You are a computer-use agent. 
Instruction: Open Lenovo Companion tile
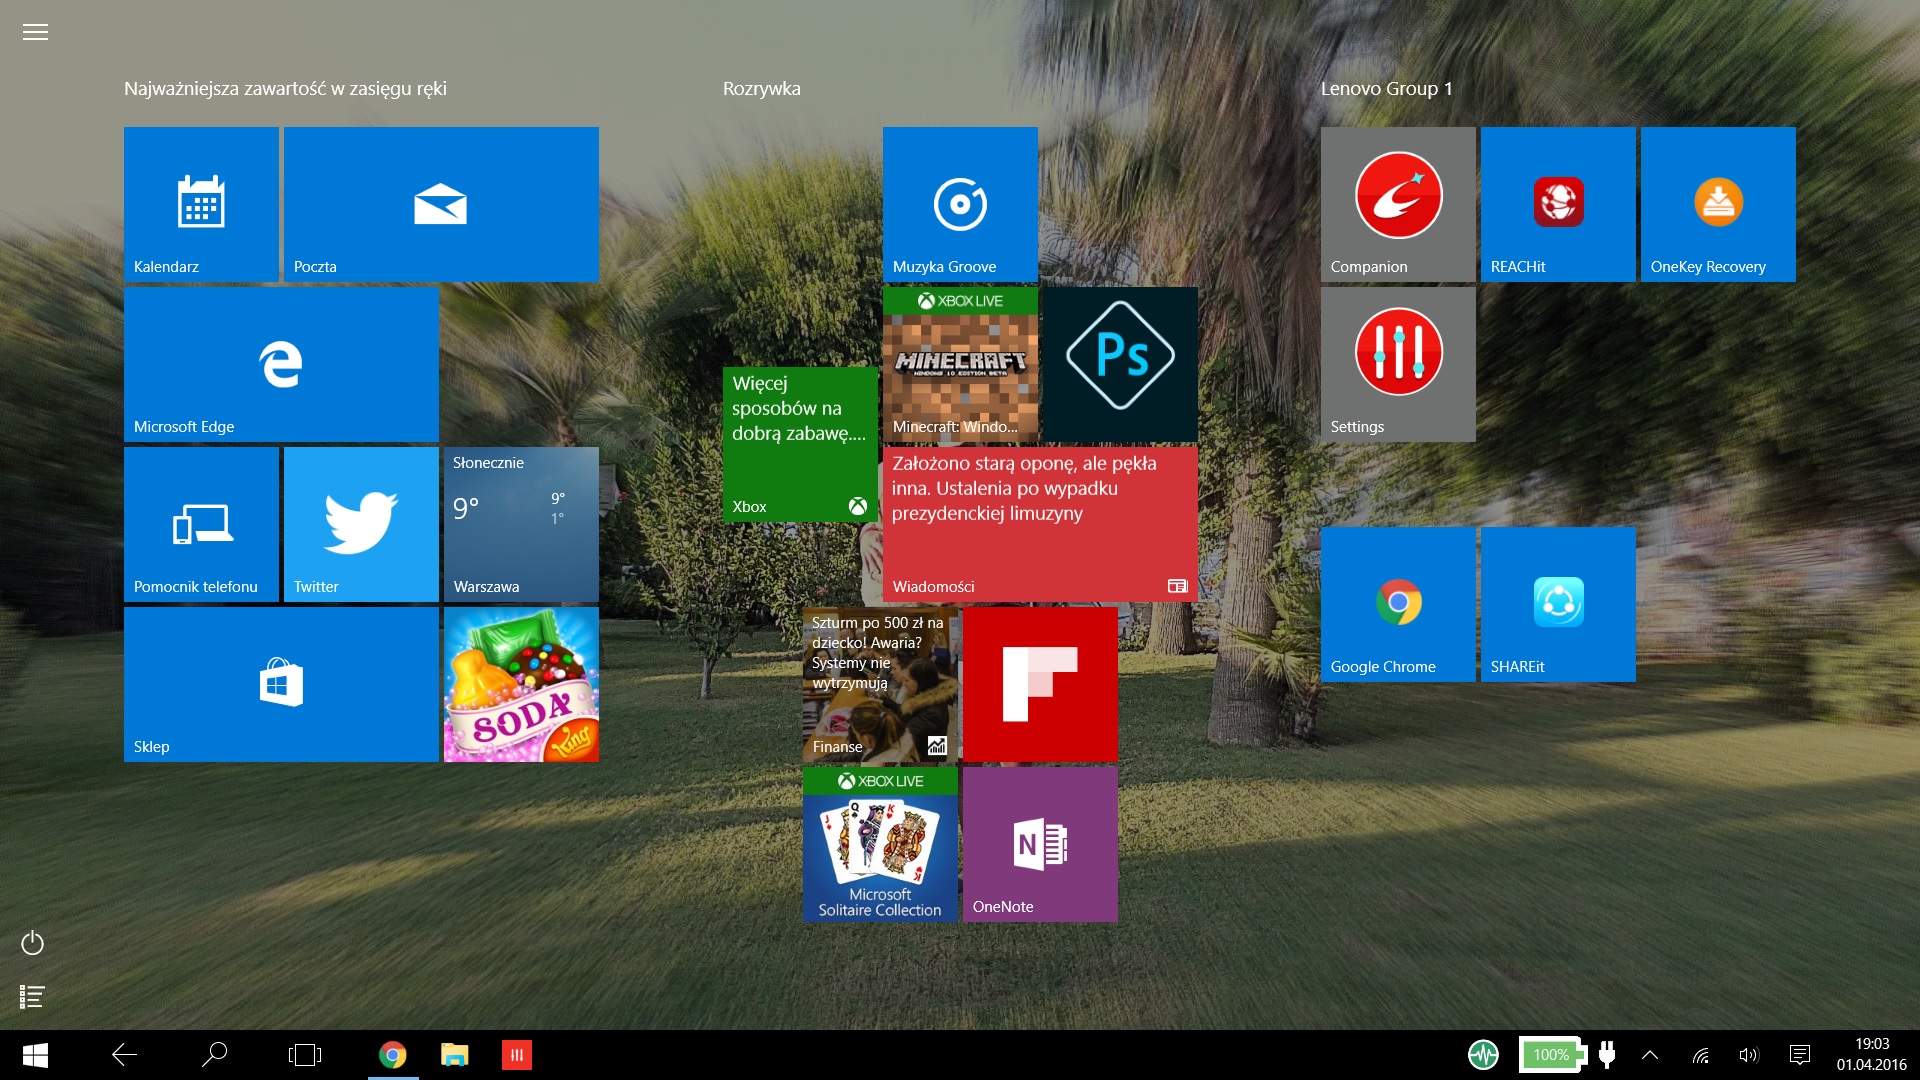pyautogui.click(x=1398, y=204)
